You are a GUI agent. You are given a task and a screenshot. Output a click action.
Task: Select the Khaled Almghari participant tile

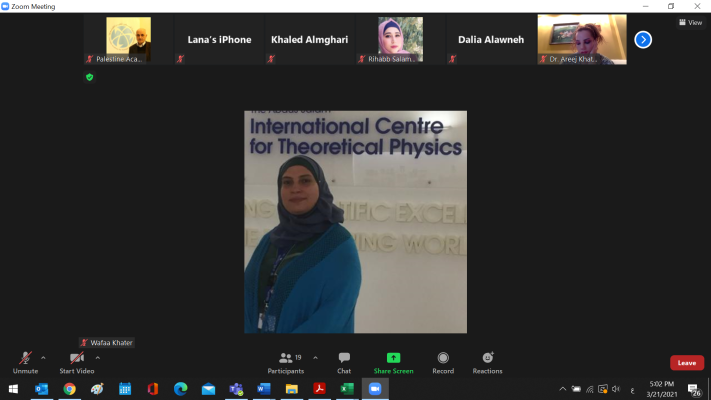coord(309,40)
